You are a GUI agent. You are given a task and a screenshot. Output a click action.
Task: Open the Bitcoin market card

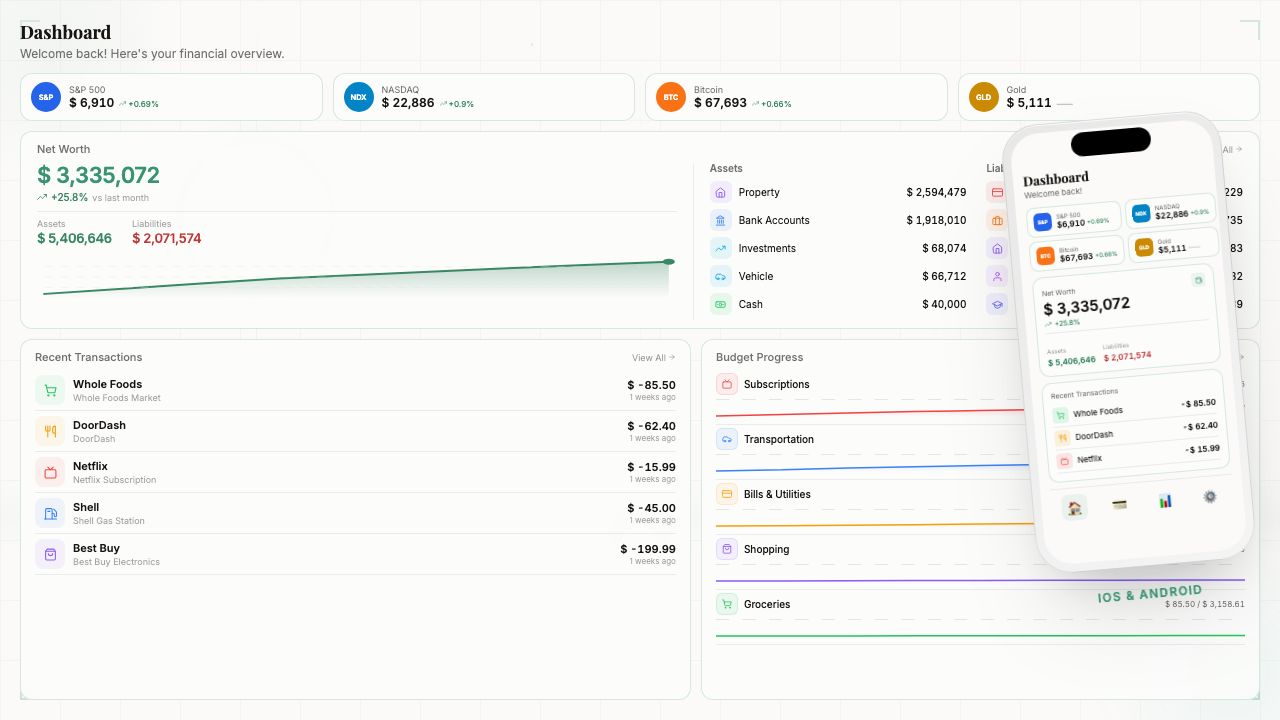pos(796,97)
